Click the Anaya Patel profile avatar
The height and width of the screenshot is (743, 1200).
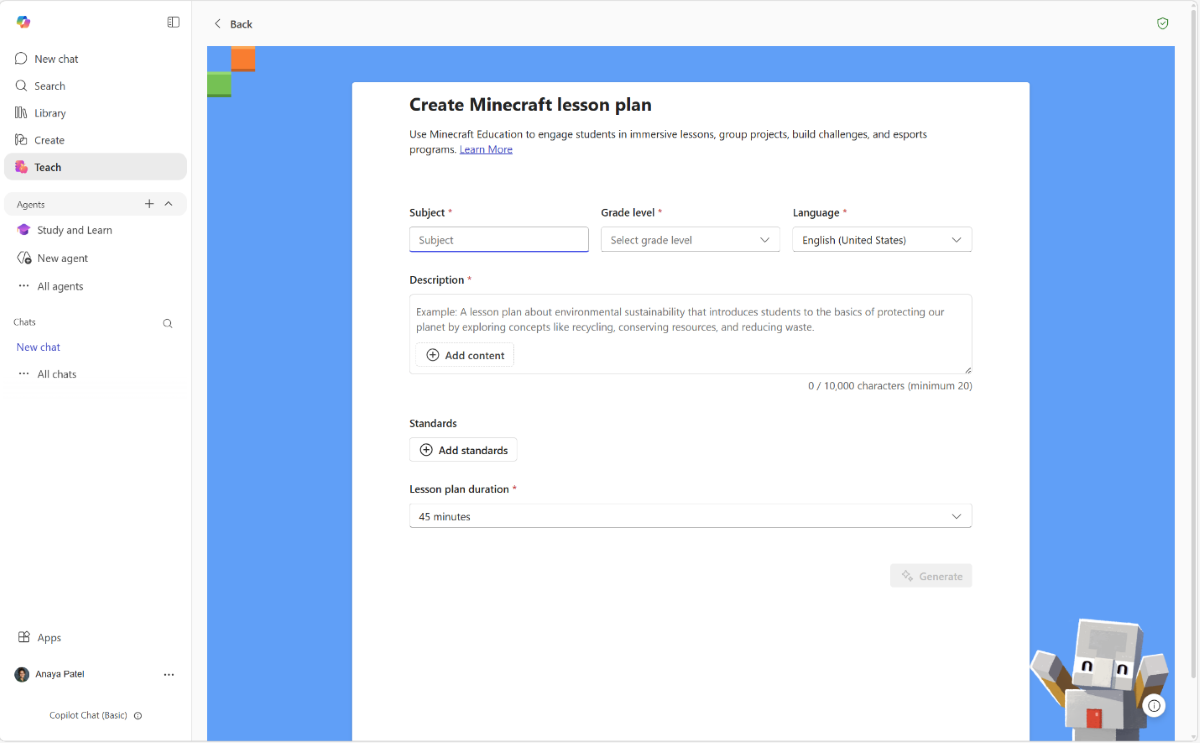[x=22, y=675]
